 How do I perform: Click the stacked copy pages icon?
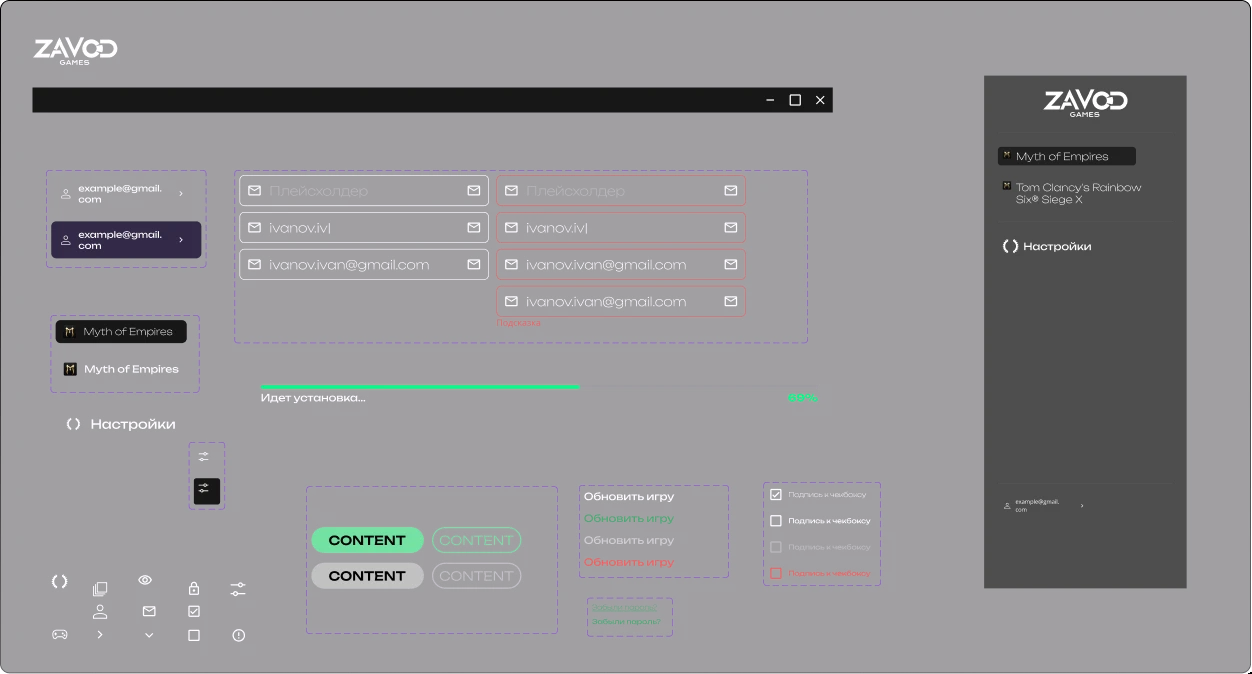100,589
